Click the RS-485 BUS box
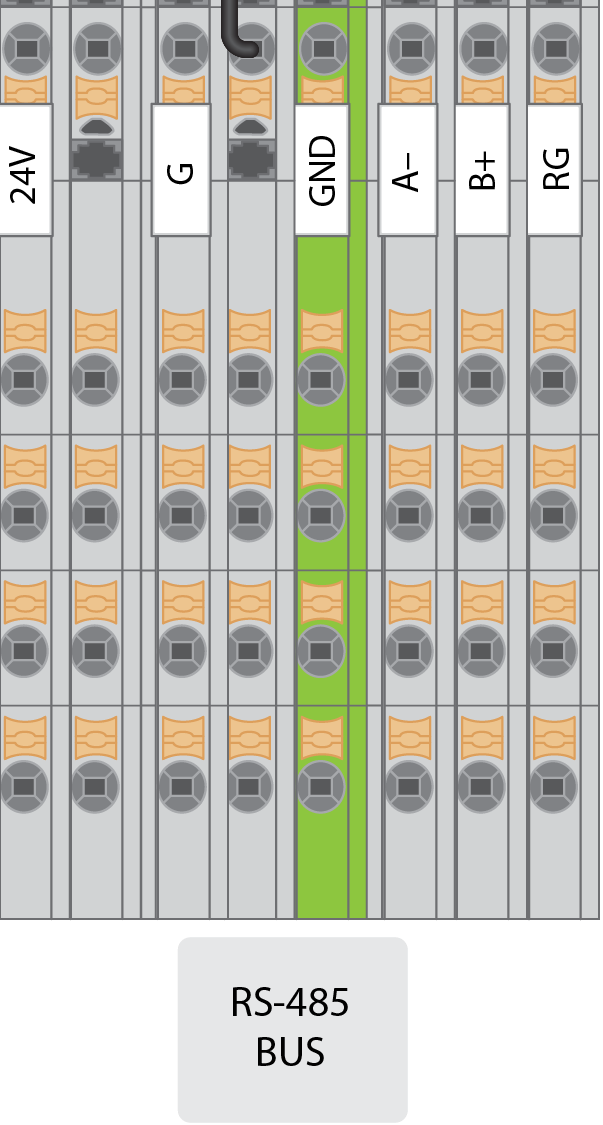The width and height of the screenshot is (603, 1125). 292,1028
